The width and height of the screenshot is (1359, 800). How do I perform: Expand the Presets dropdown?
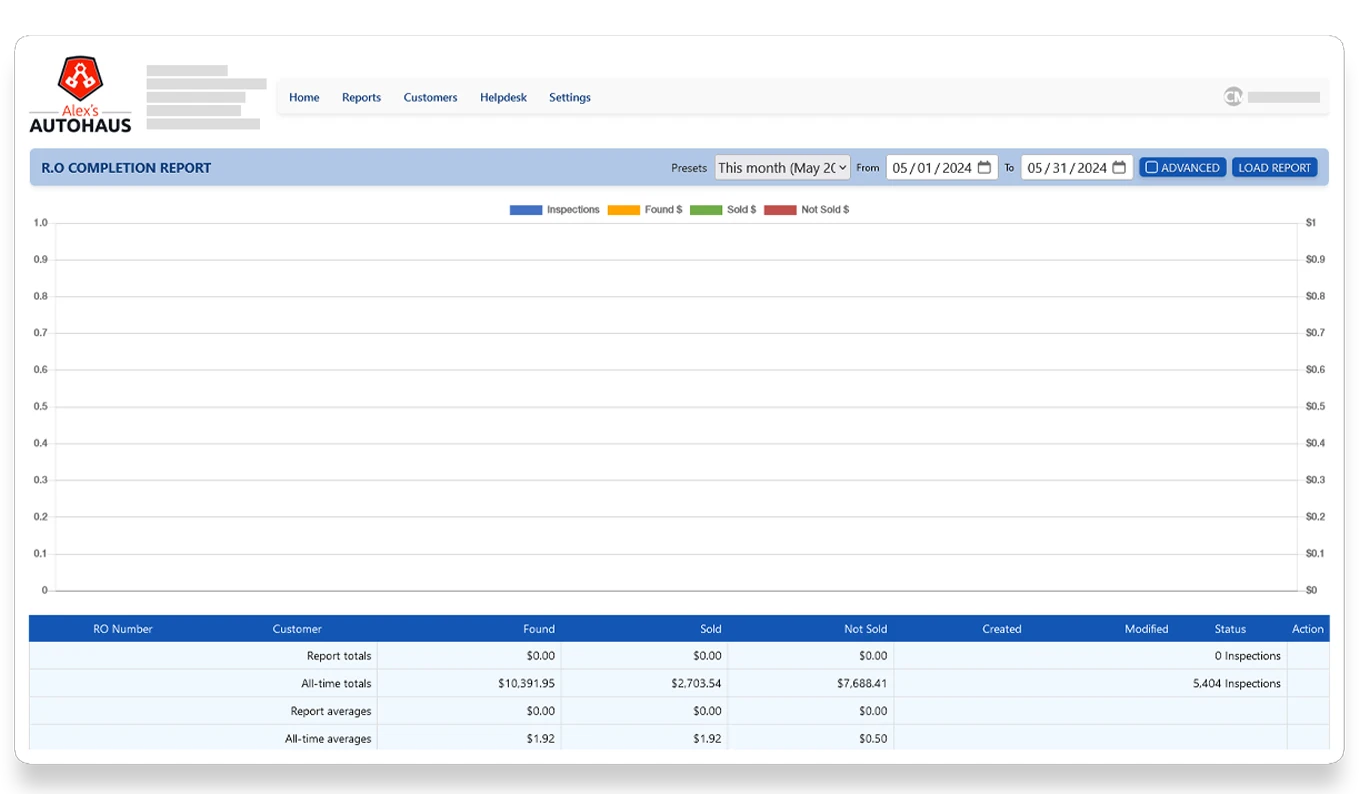pyautogui.click(x=782, y=168)
